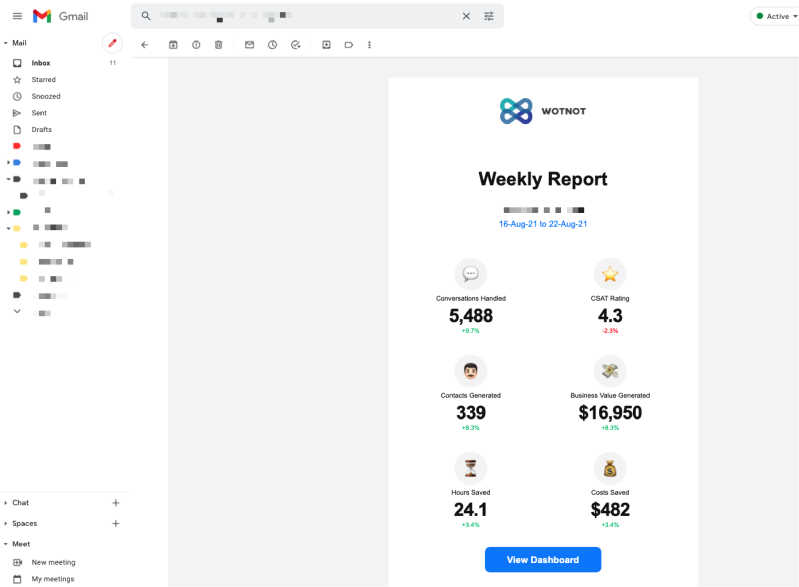Click the Hours Saved hourglass icon
The image size is (799, 587).
tap(470, 467)
